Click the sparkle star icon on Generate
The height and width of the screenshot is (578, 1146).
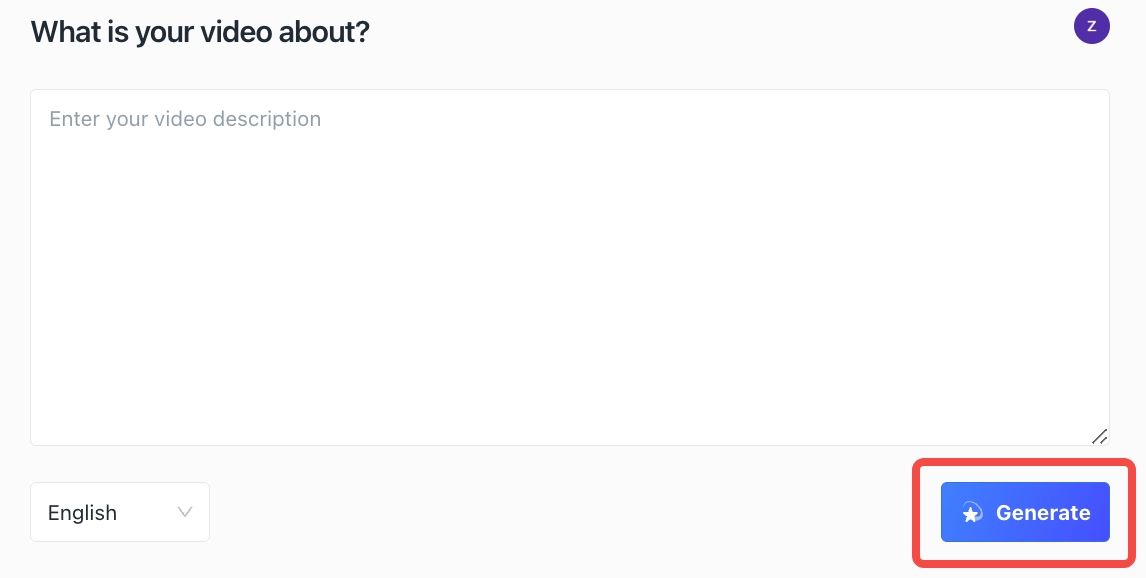pyautogui.click(x=972, y=513)
